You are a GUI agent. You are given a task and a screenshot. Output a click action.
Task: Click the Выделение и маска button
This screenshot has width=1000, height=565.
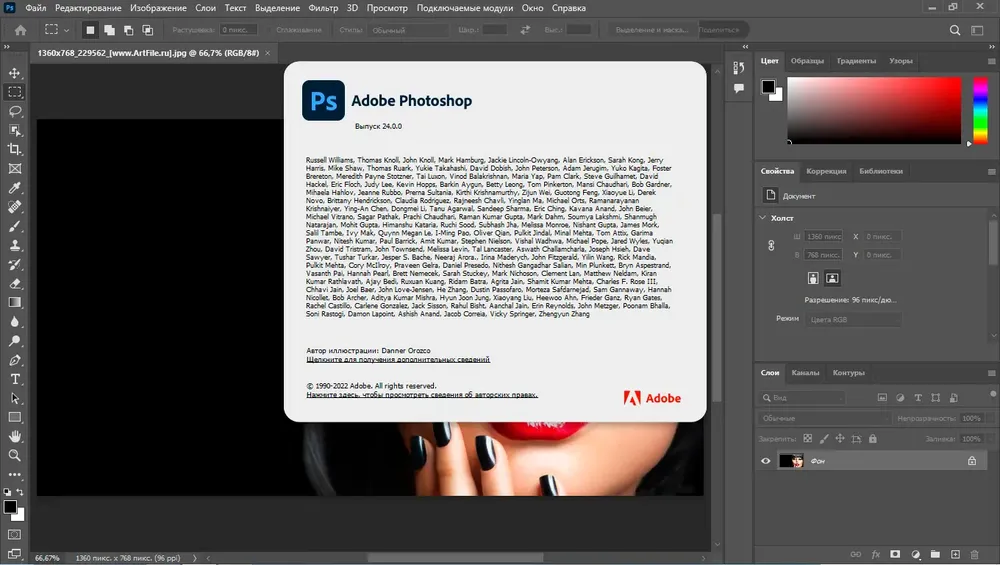click(652, 30)
